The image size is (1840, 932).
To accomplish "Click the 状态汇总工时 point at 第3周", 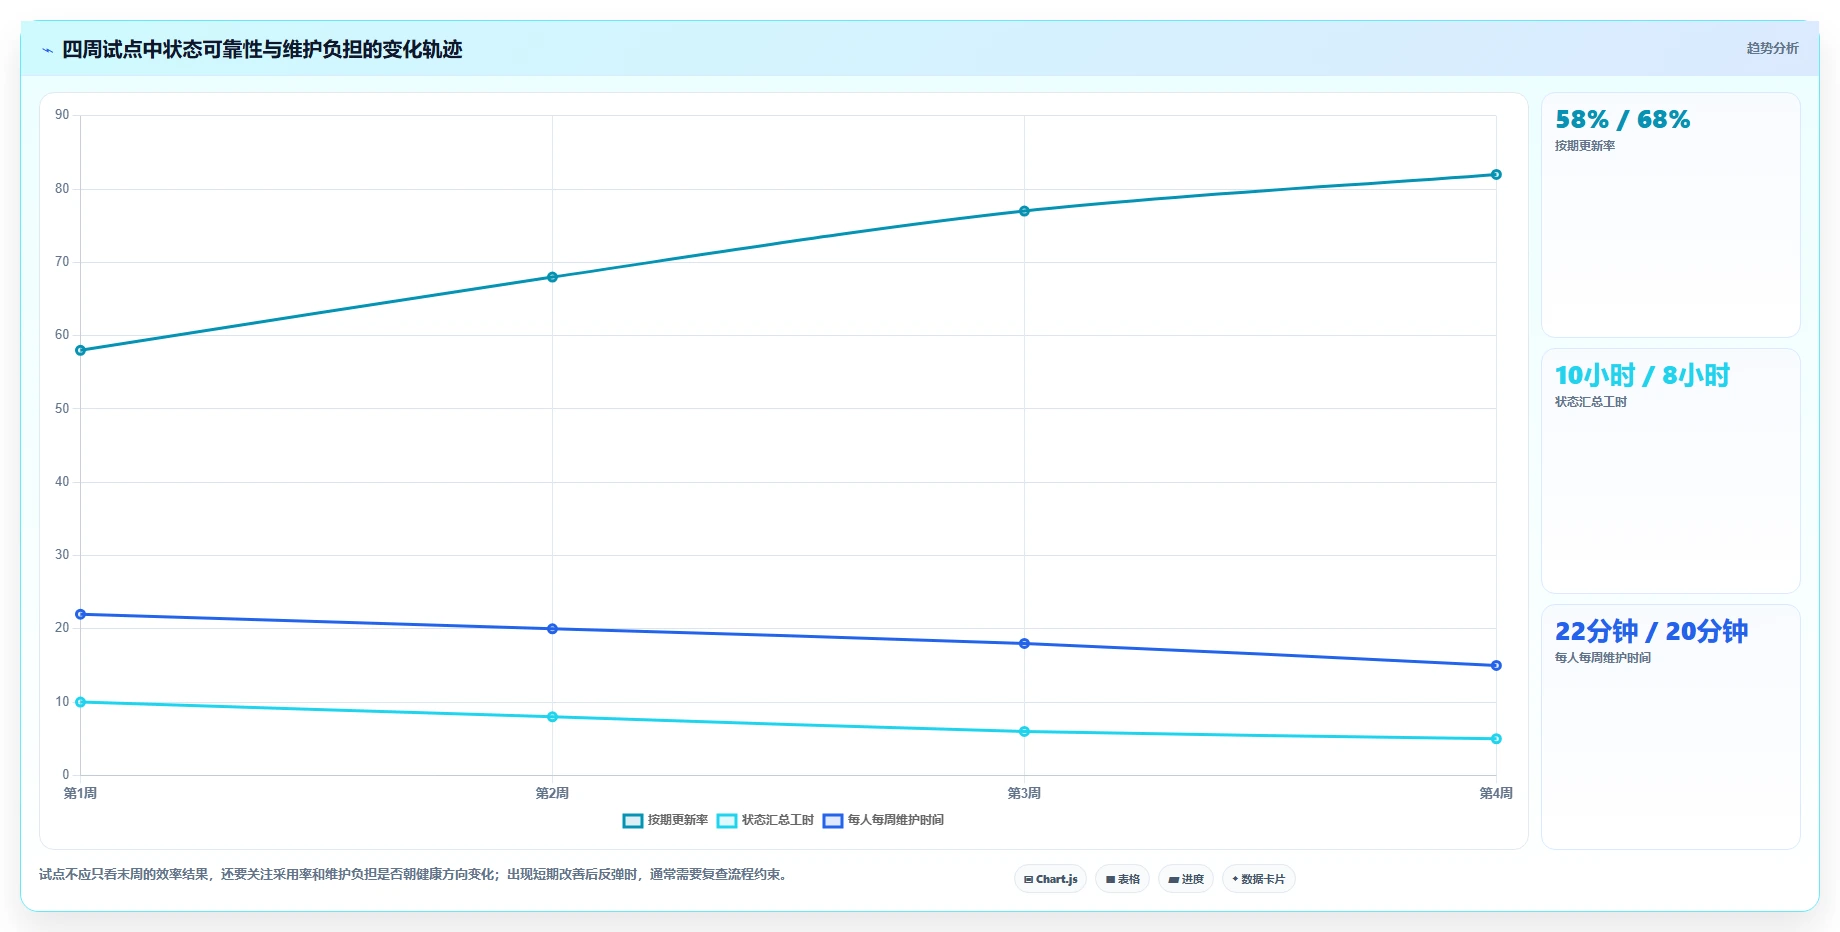I will [1024, 731].
